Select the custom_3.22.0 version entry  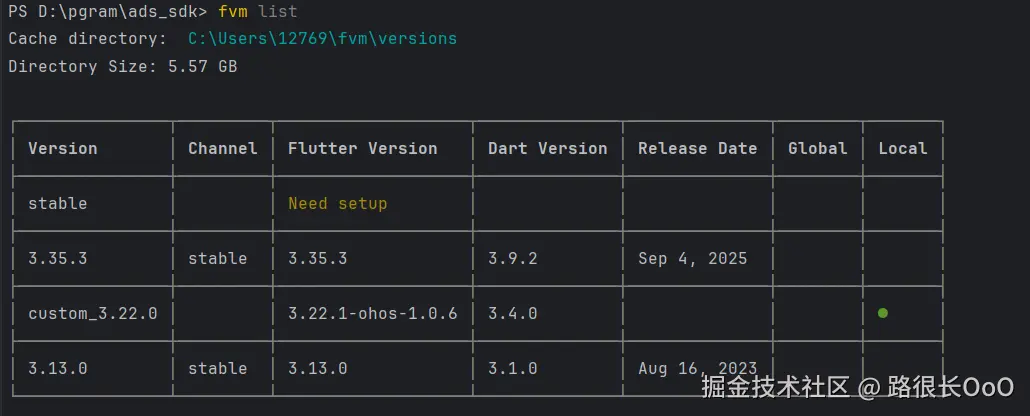pyautogui.click(x=92, y=314)
